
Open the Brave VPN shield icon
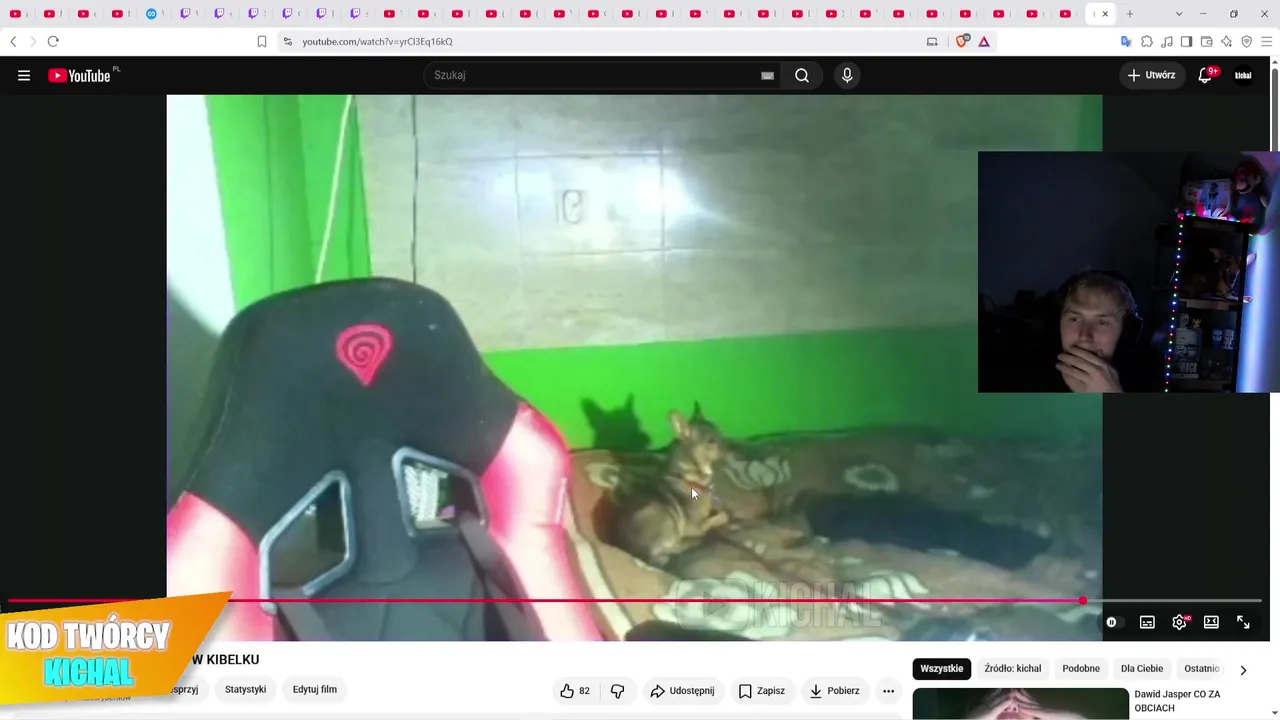1246,41
